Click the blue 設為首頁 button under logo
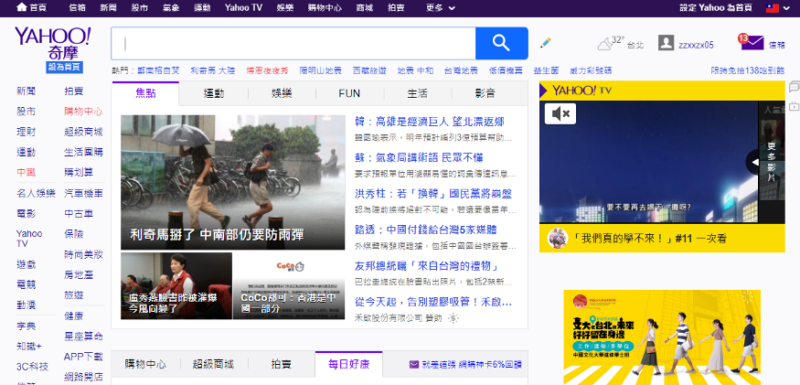Image resolution: width=800 pixels, height=385 pixels. (64, 67)
